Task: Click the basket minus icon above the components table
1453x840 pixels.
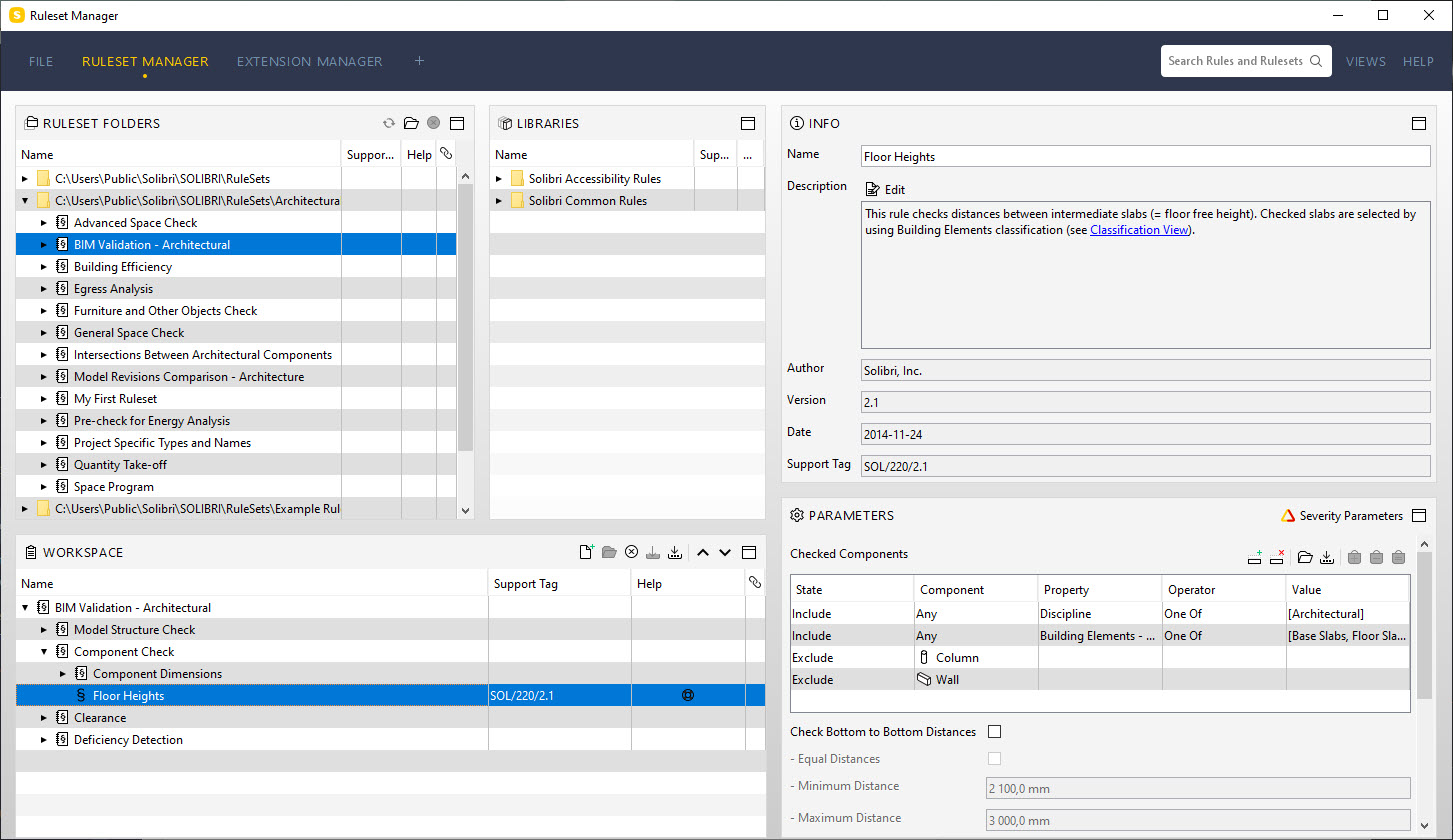Action: 1376,557
